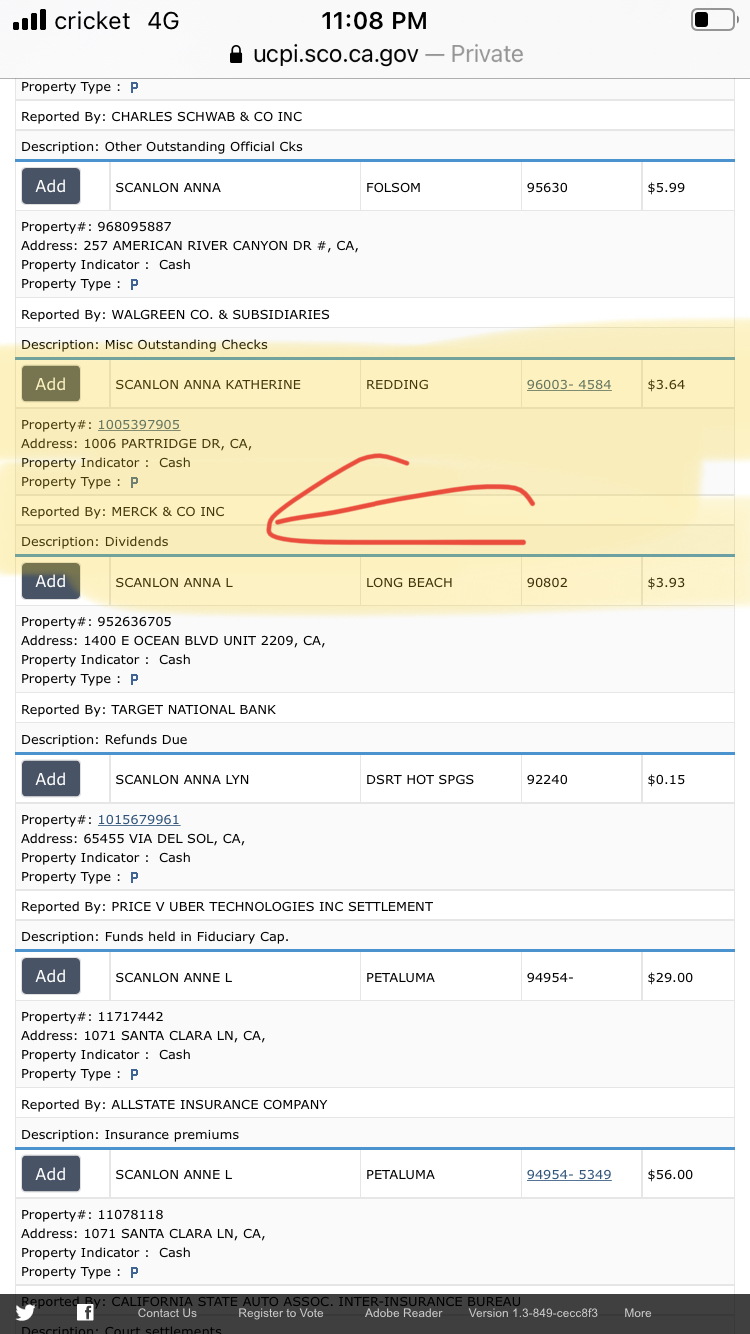Select the amount $3.64

pos(666,384)
